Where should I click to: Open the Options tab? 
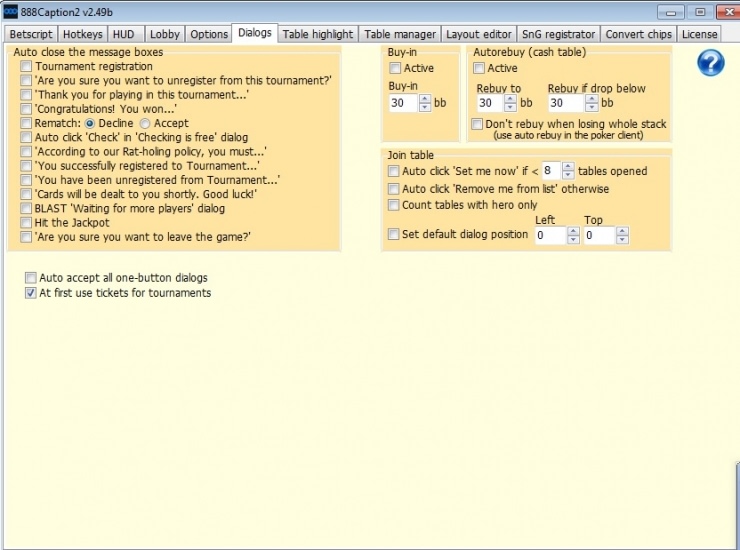[x=209, y=34]
